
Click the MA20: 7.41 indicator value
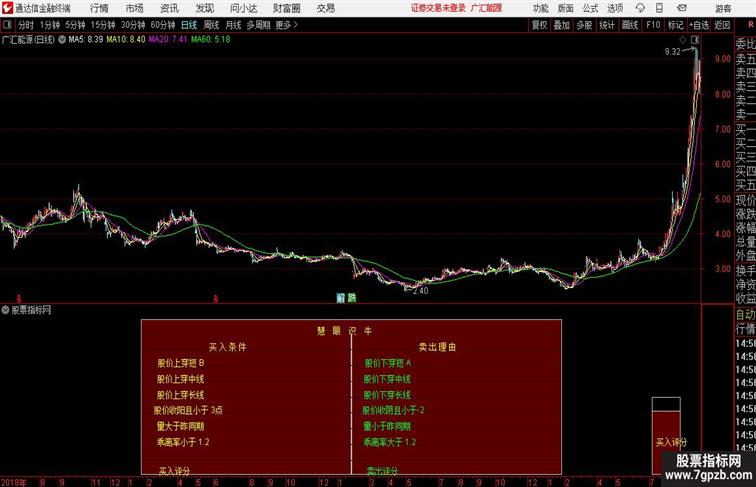(x=168, y=40)
